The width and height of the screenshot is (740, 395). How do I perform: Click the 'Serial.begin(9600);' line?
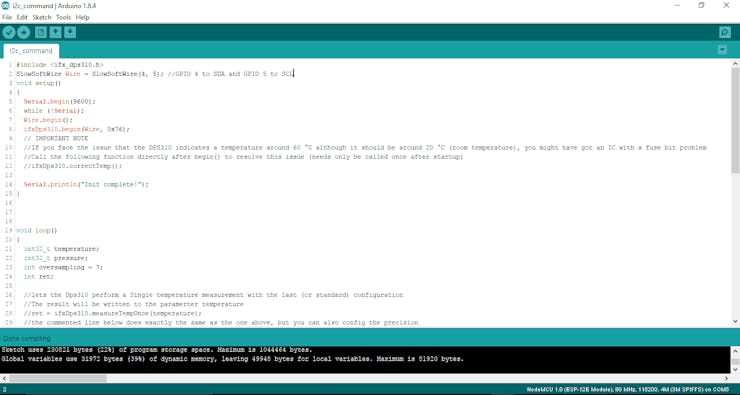point(59,101)
